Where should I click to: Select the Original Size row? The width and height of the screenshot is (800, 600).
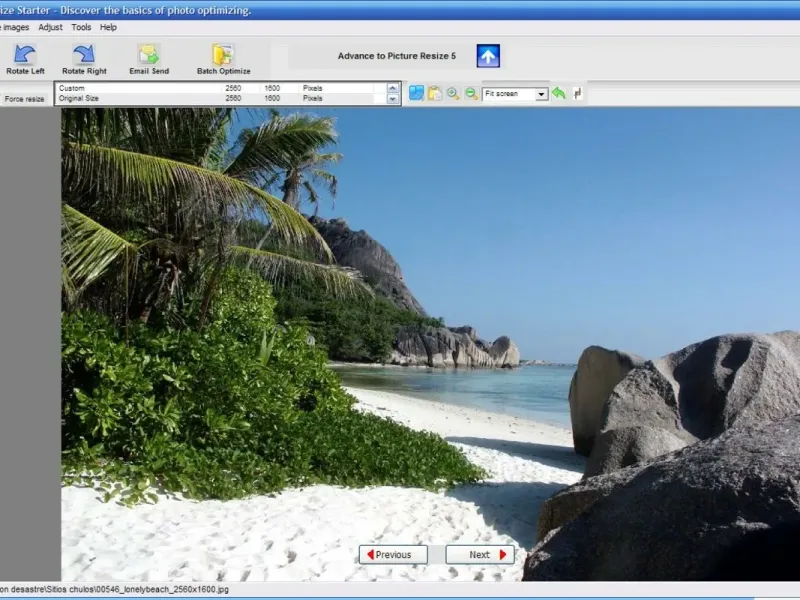pos(220,98)
